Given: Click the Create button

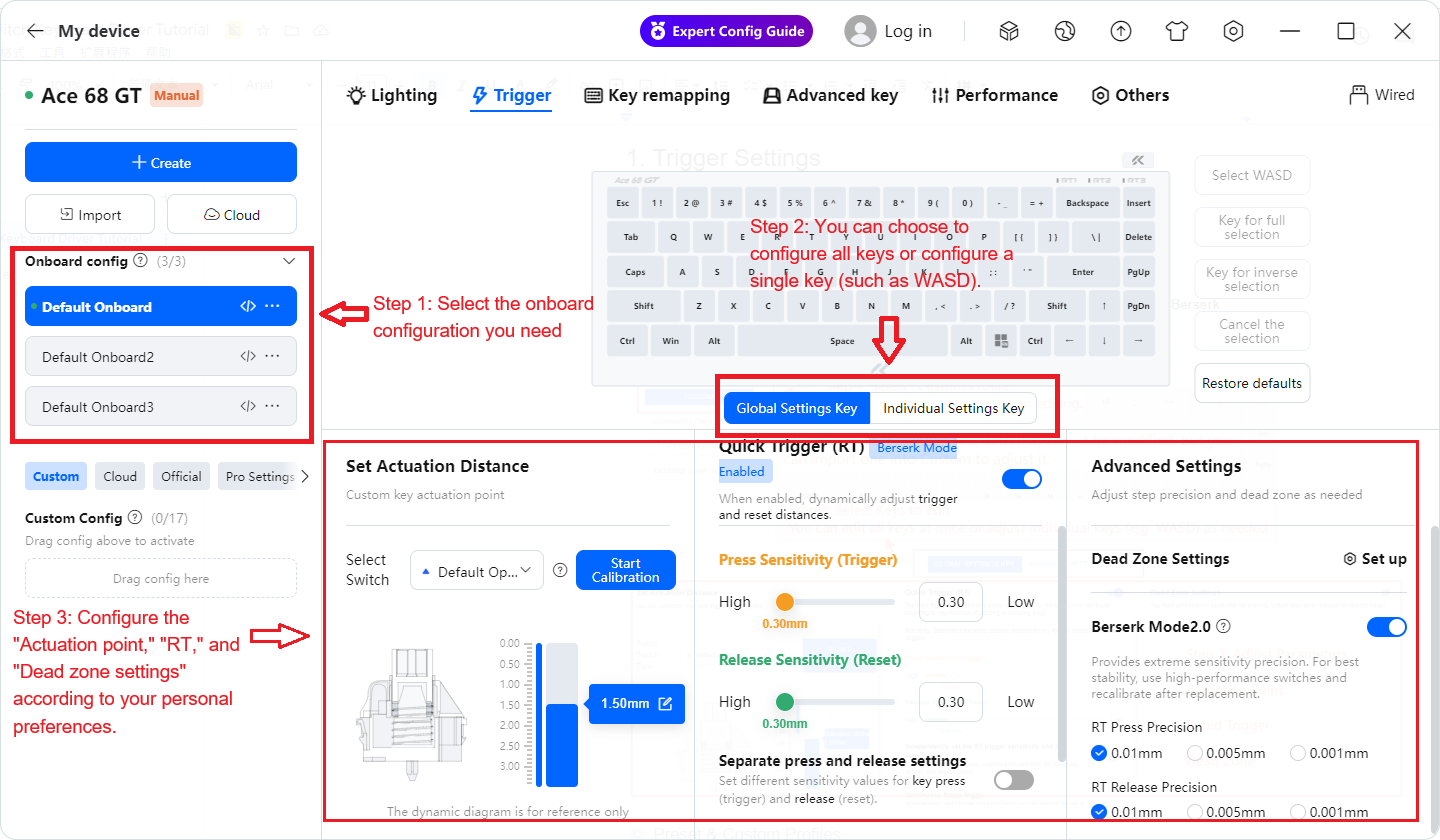Looking at the screenshot, I should [161, 162].
